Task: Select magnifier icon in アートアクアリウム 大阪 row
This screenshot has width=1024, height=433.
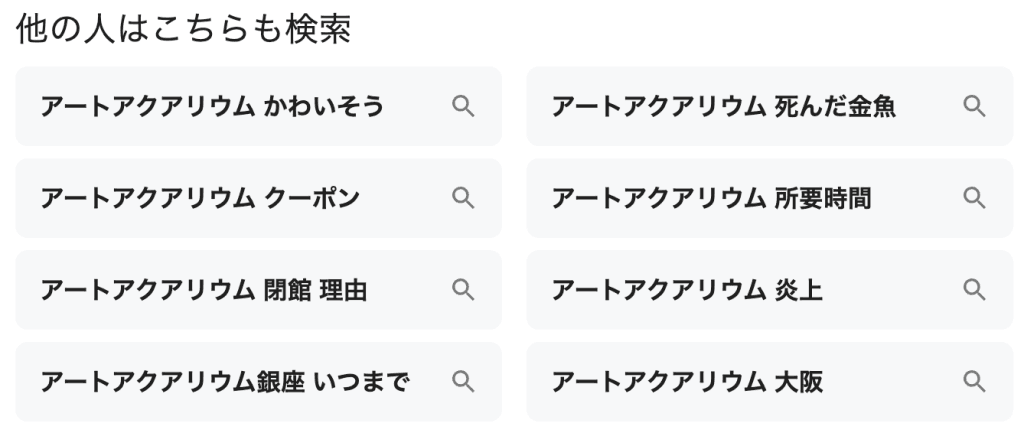Action: tap(974, 381)
